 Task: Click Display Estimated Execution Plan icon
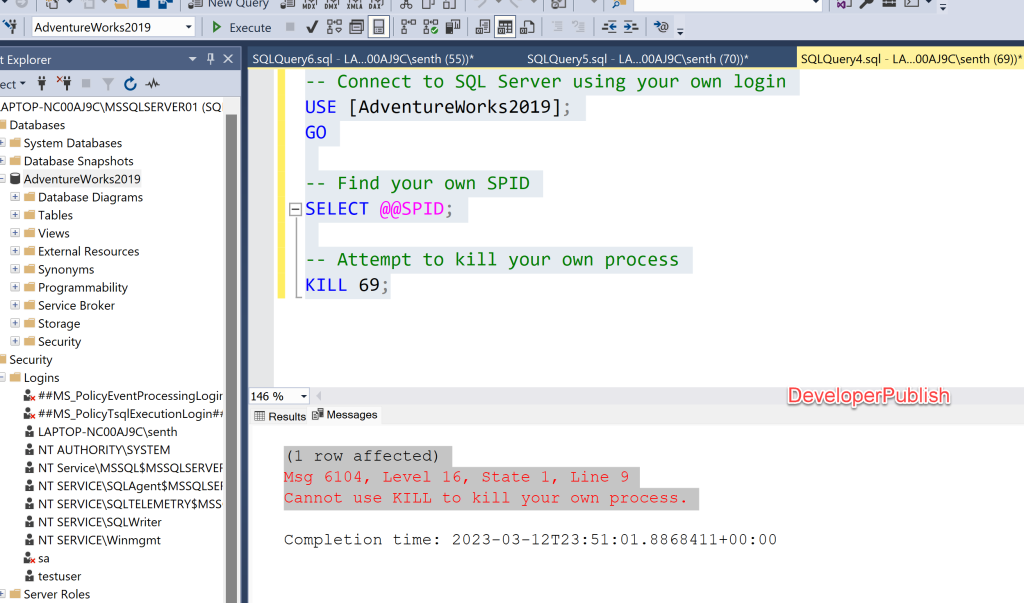(334, 27)
